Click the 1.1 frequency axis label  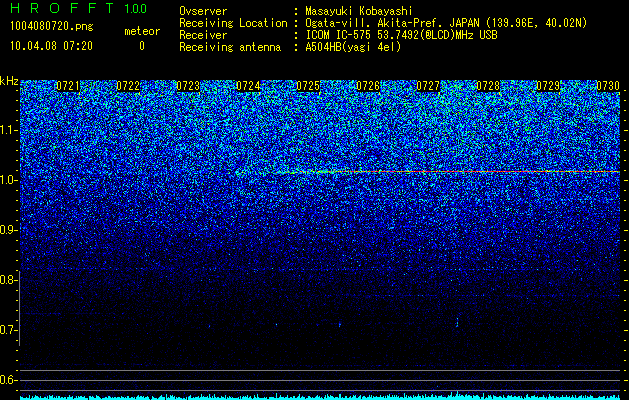pyautogui.click(x=8, y=130)
